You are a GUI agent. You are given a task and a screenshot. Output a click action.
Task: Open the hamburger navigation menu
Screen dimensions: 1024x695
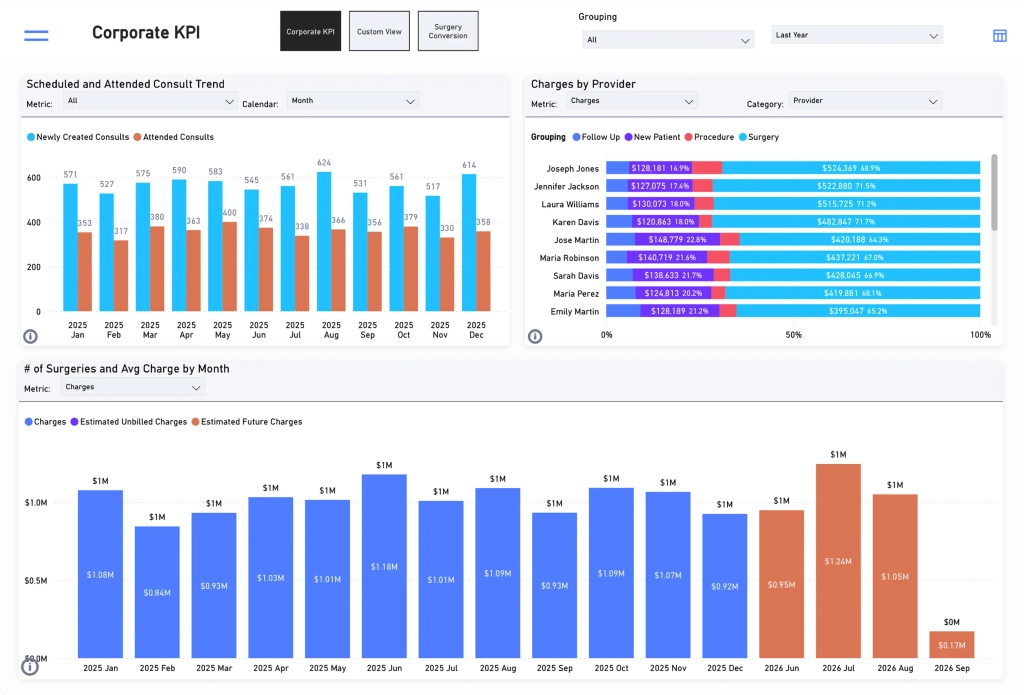pyautogui.click(x=36, y=35)
